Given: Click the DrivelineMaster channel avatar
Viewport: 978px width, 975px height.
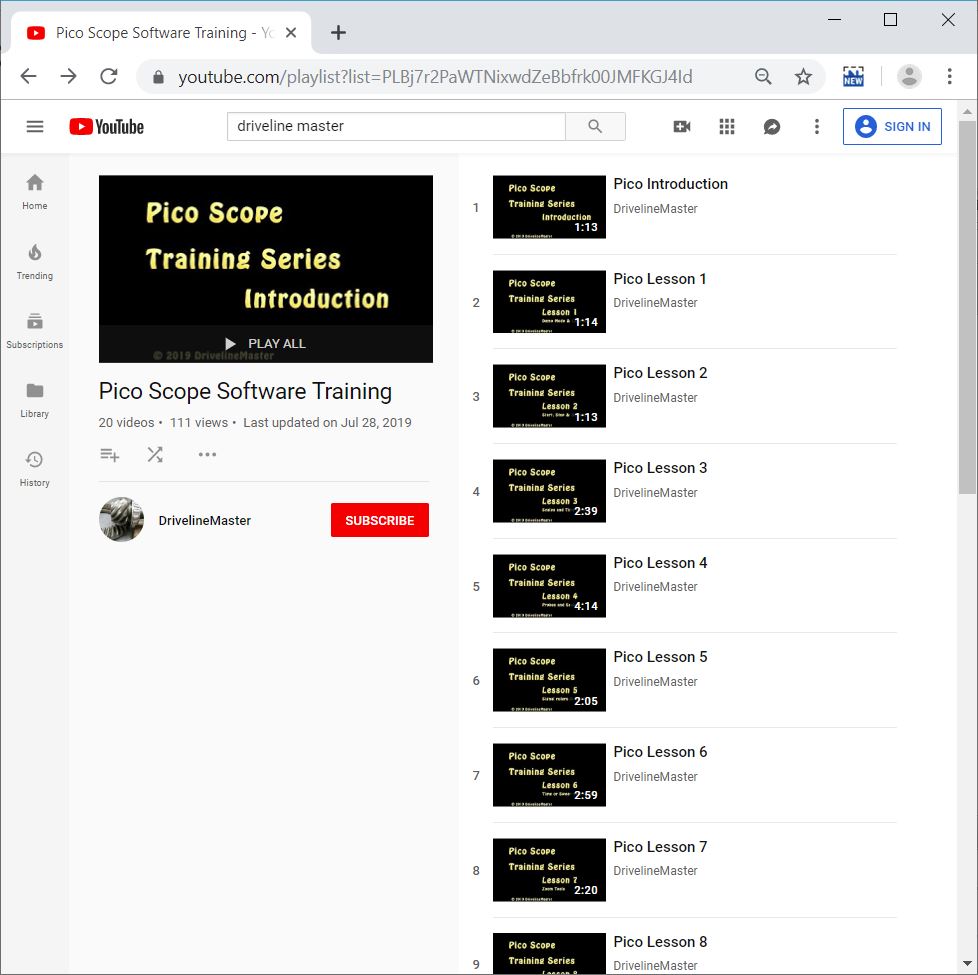Looking at the screenshot, I should [122, 520].
